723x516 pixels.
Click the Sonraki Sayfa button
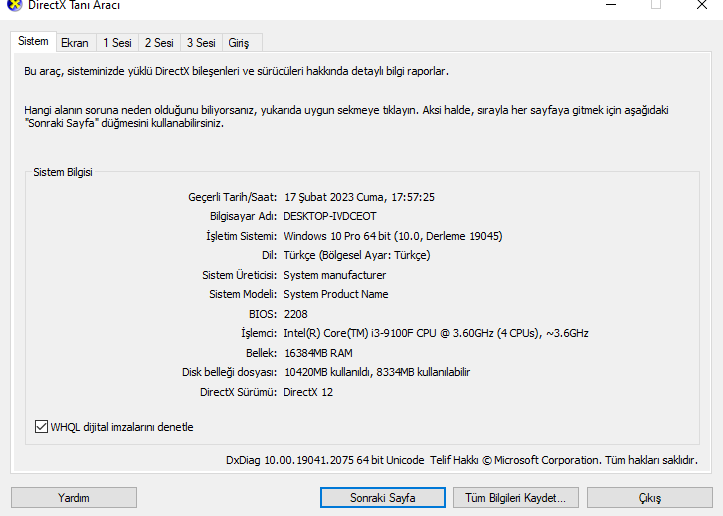point(383,498)
